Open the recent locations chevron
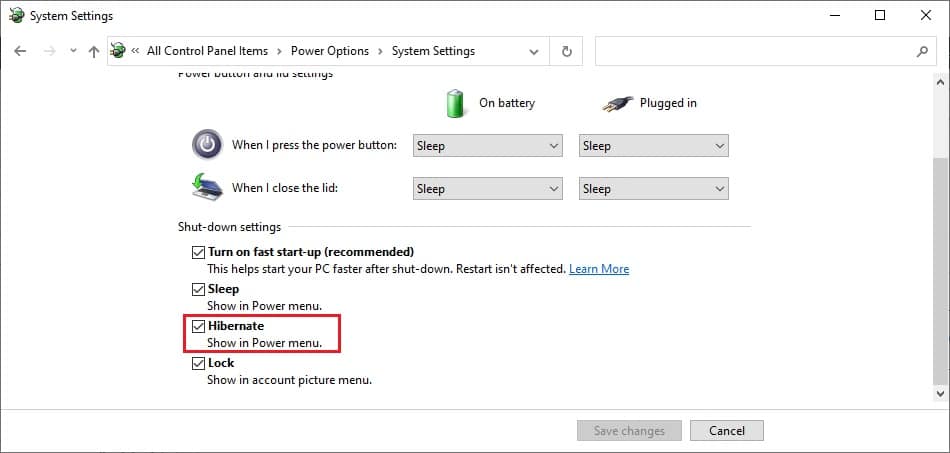Image resolution: width=950 pixels, height=453 pixels. pyautogui.click(x=72, y=51)
